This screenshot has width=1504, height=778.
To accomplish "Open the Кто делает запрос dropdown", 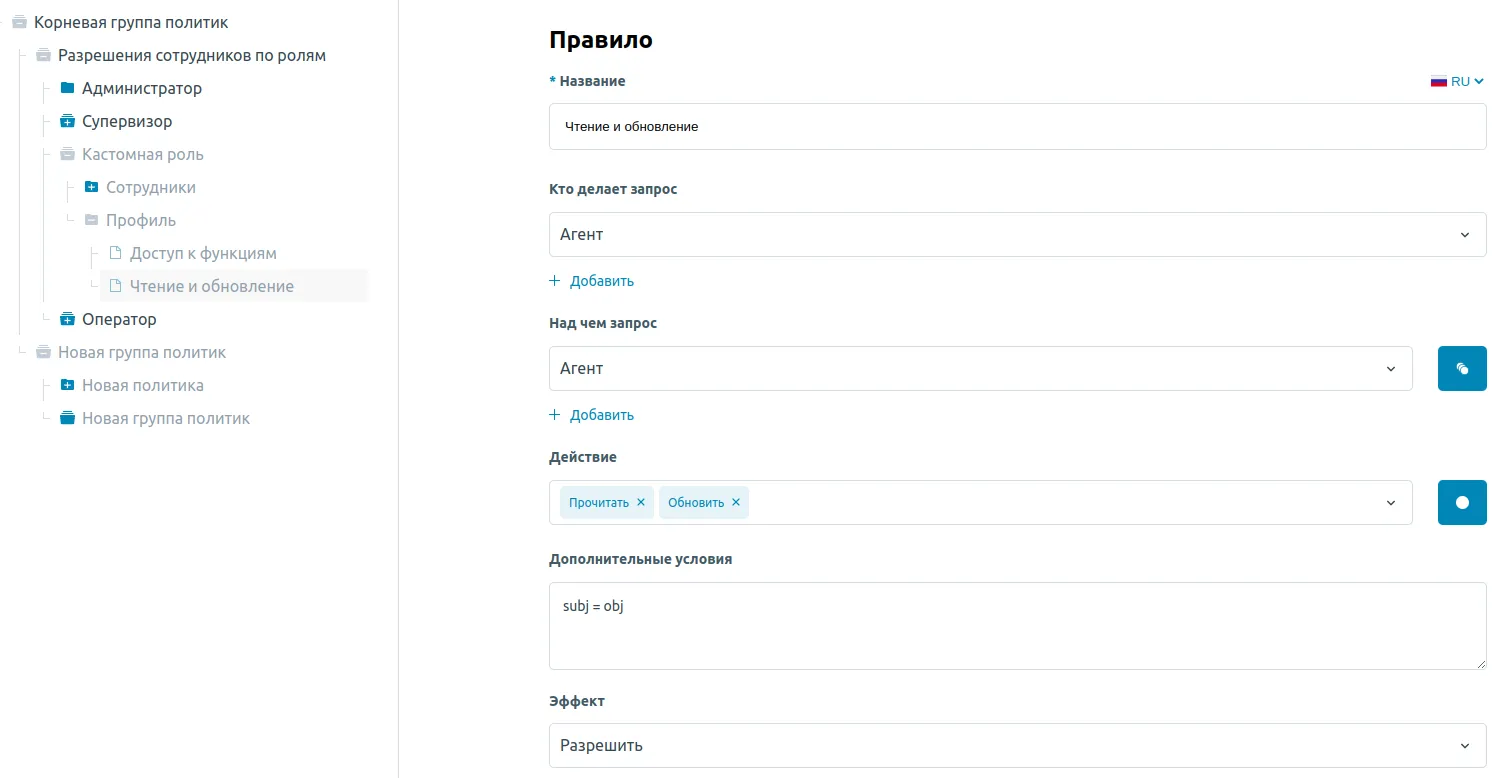I will [x=1016, y=234].
